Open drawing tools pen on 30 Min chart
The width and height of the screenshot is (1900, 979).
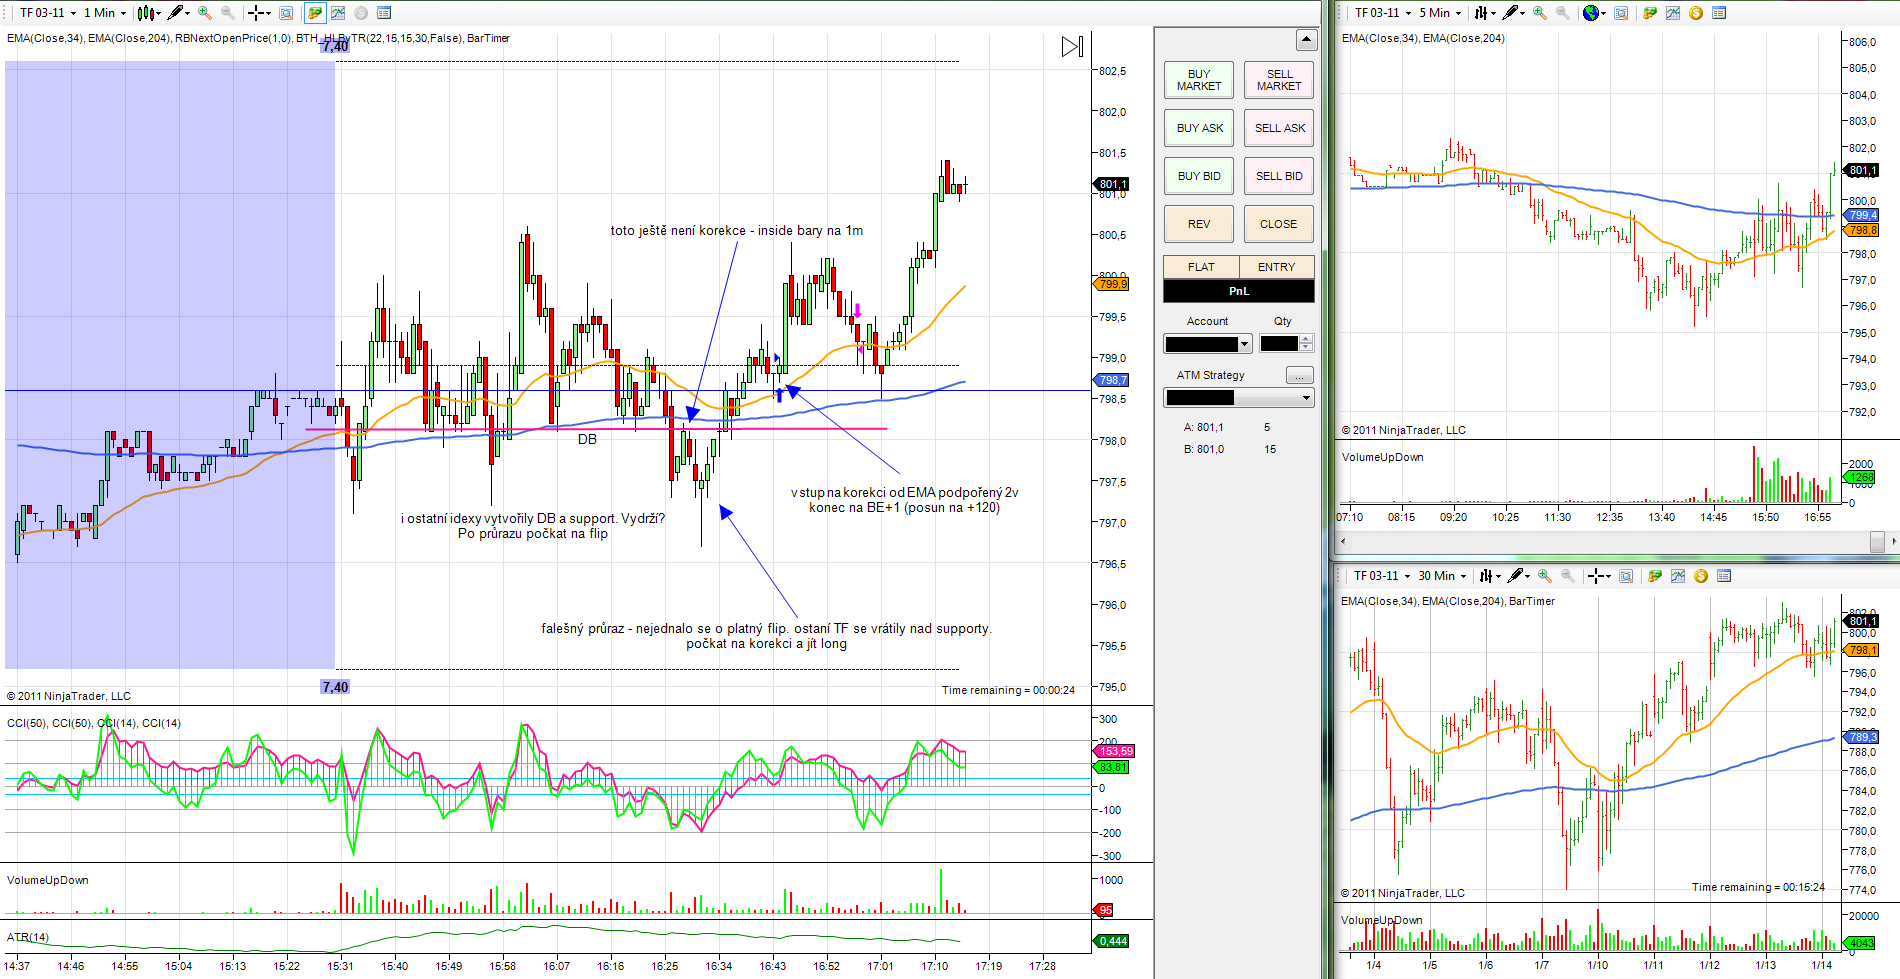pos(1519,576)
